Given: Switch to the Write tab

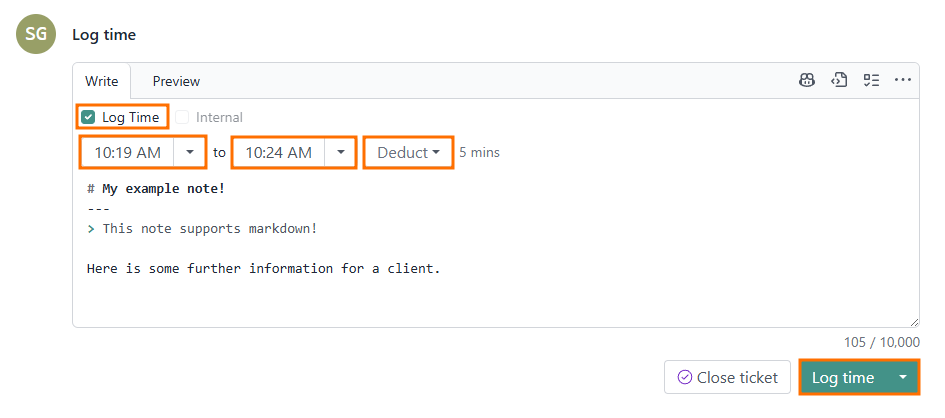Looking at the screenshot, I should tap(101, 81).
